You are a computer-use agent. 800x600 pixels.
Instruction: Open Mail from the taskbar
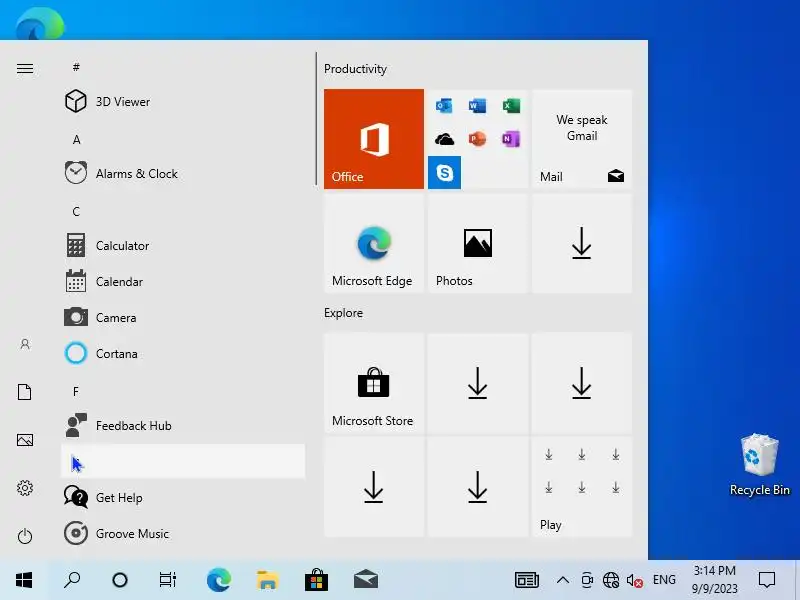[x=366, y=580]
